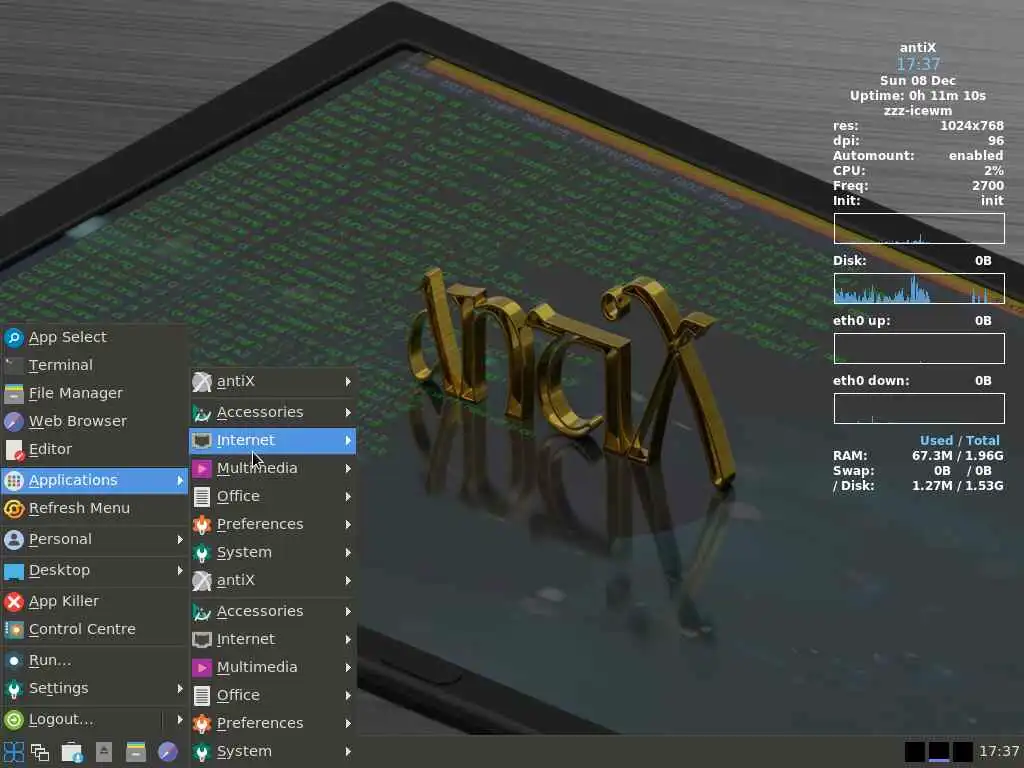1024x768 pixels.
Task: Expand the lower Preferences entry arrow
Action: (348, 724)
